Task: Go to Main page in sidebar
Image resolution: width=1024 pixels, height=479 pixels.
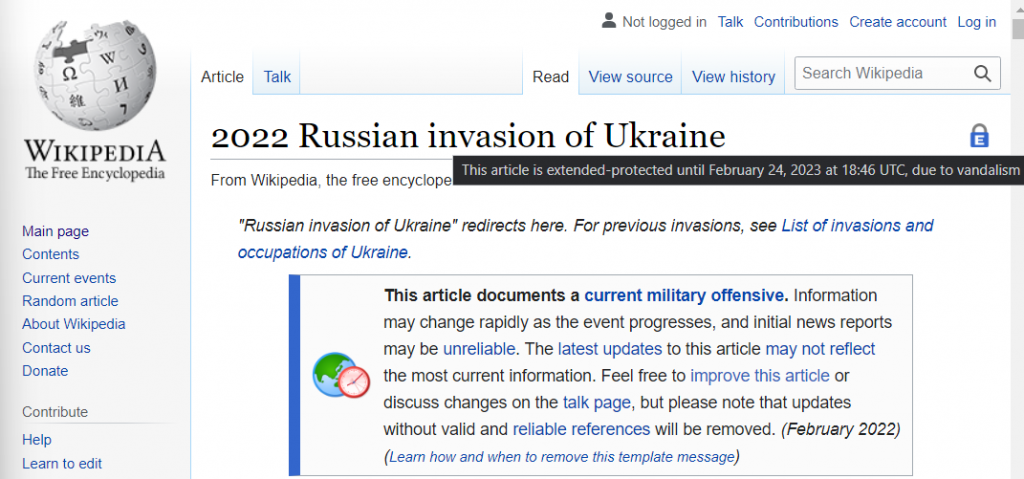Action: click(x=55, y=231)
